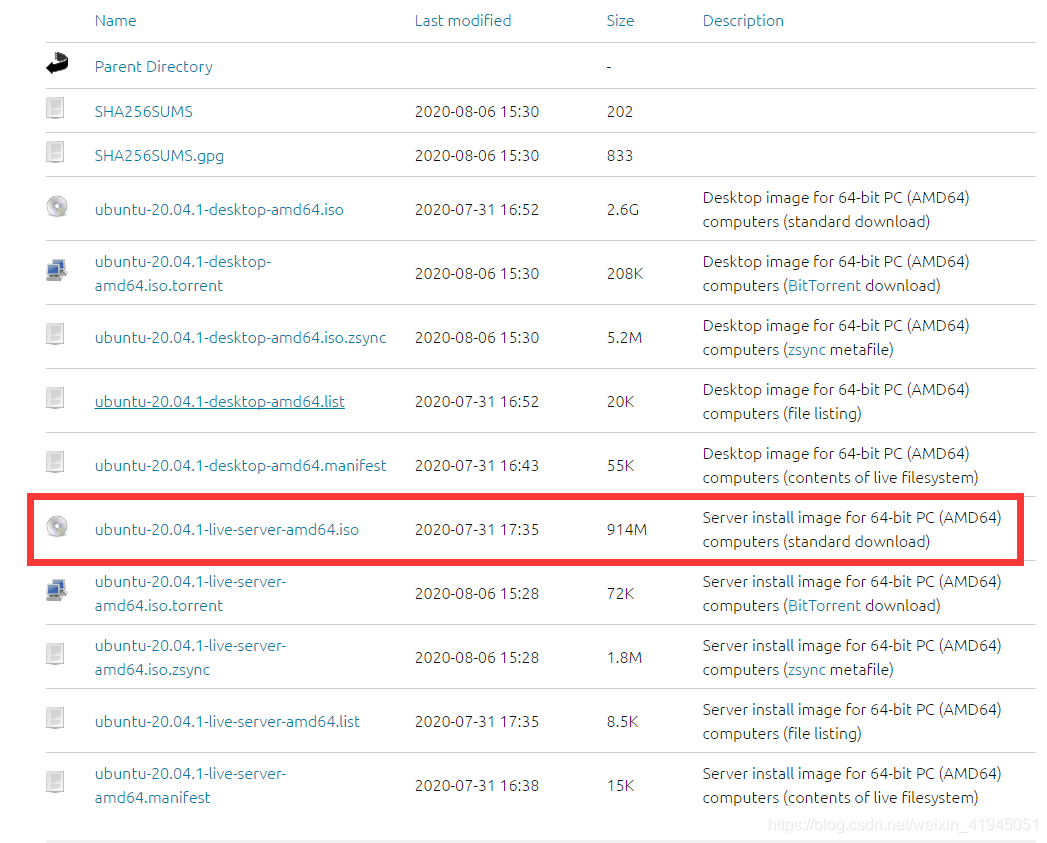Click the file icon for desktop-amd64.iso.zsync
This screenshot has width=1047, height=843.
[x=55, y=334]
